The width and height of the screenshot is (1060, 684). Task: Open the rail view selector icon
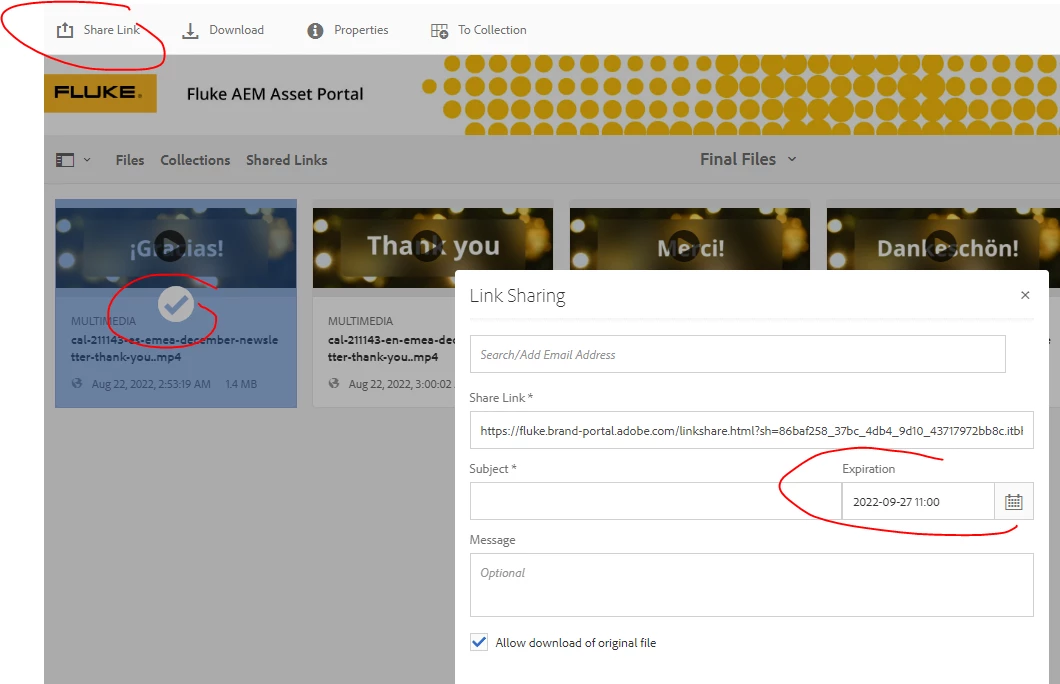pos(65,160)
